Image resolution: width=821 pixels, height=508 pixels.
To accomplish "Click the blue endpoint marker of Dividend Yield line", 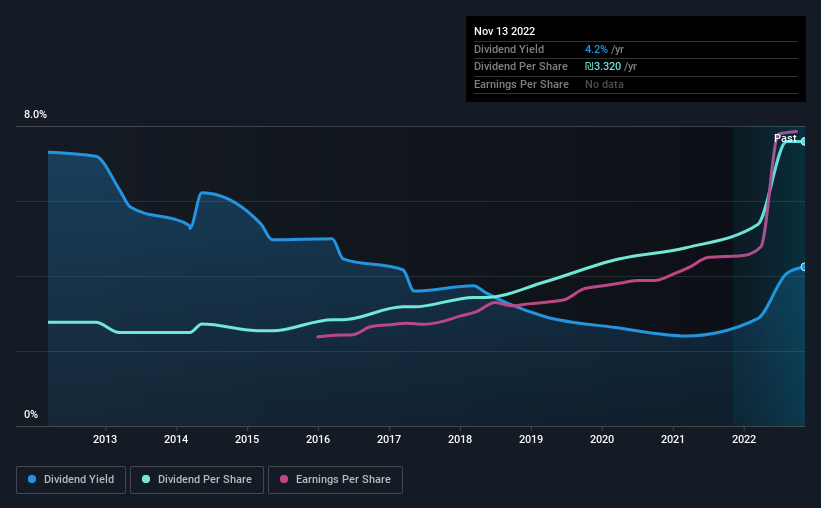I will [804, 266].
